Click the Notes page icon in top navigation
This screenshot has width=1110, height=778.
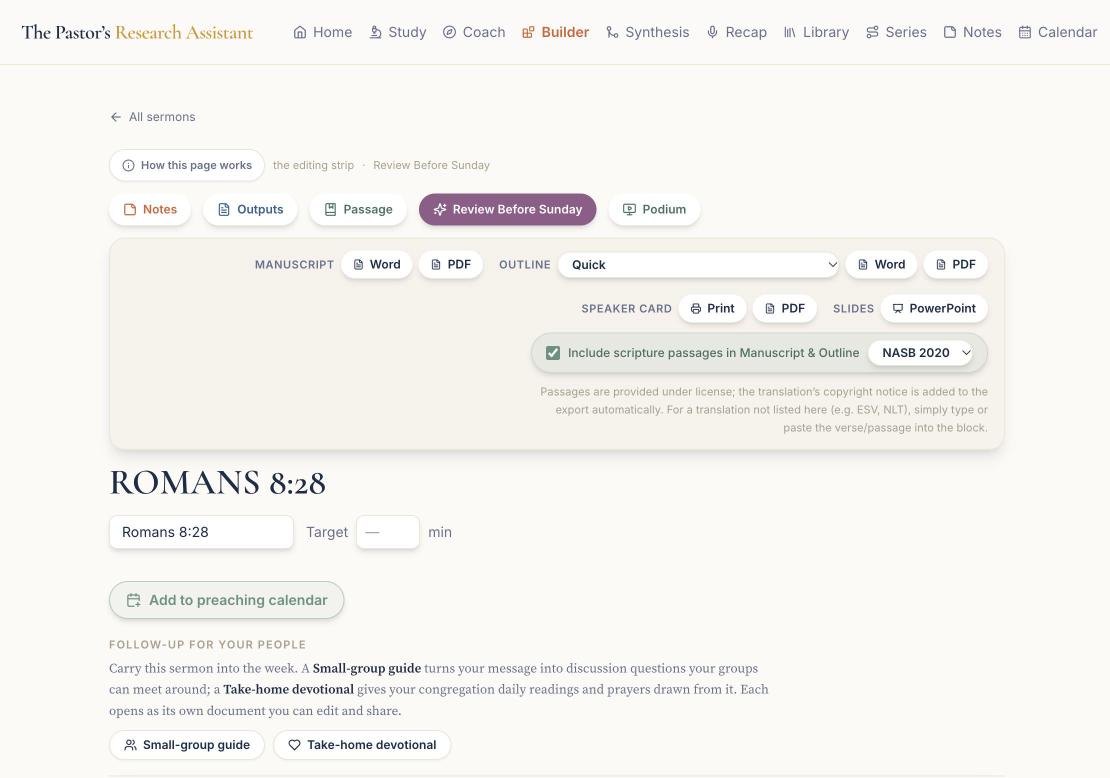(x=950, y=32)
